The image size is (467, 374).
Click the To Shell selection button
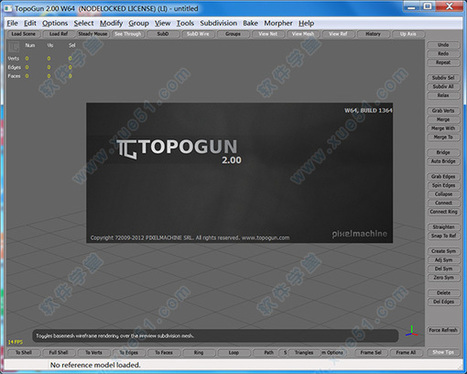pos(24,353)
